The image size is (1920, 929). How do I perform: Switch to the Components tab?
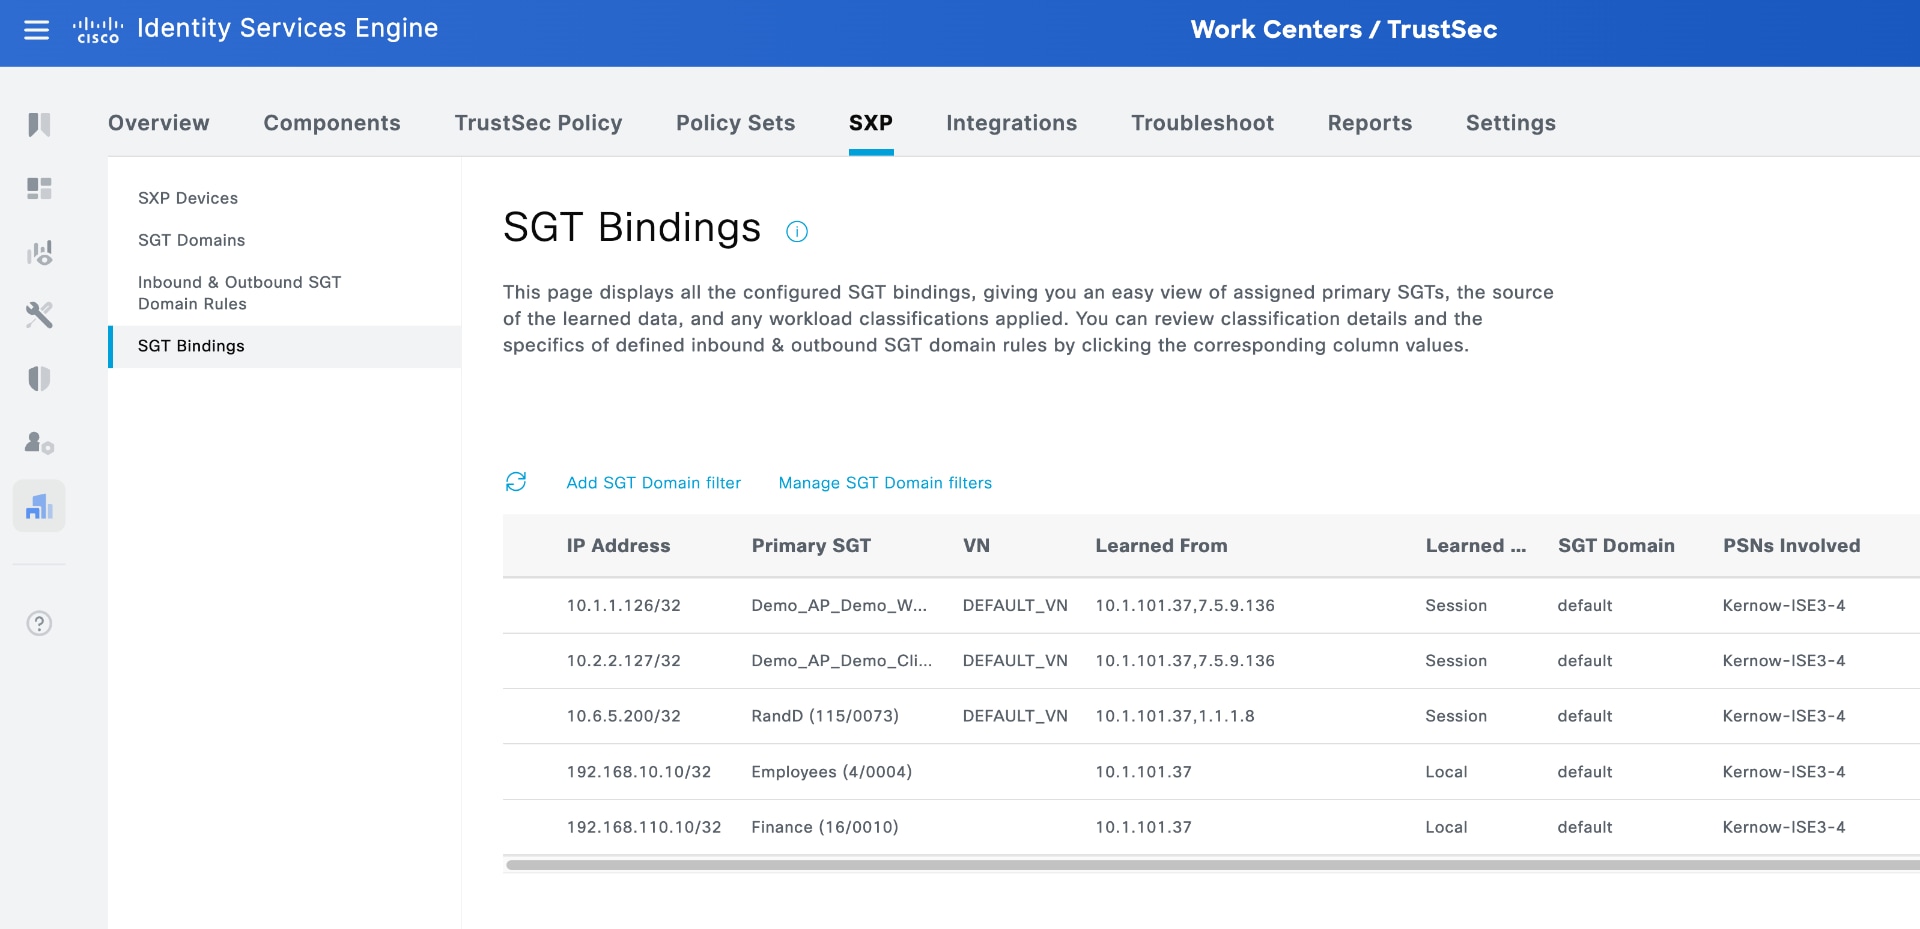[332, 123]
